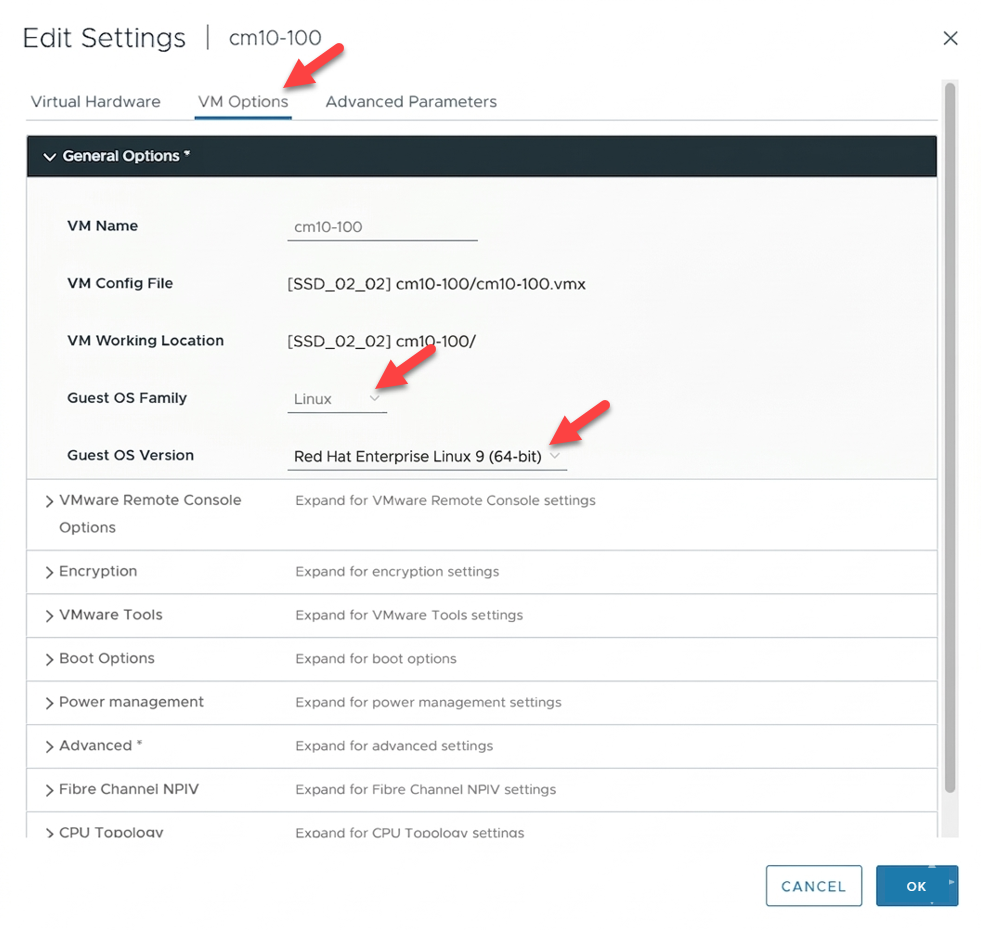Click the dialog's vertical scrollbar
This screenshot has height=930, width=981.
(x=950, y=400)
